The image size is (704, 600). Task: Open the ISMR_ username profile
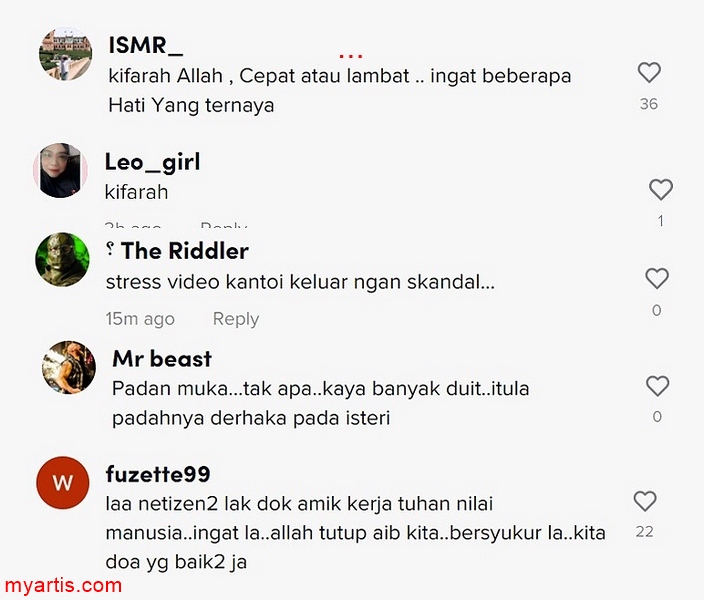pos(145,46)
